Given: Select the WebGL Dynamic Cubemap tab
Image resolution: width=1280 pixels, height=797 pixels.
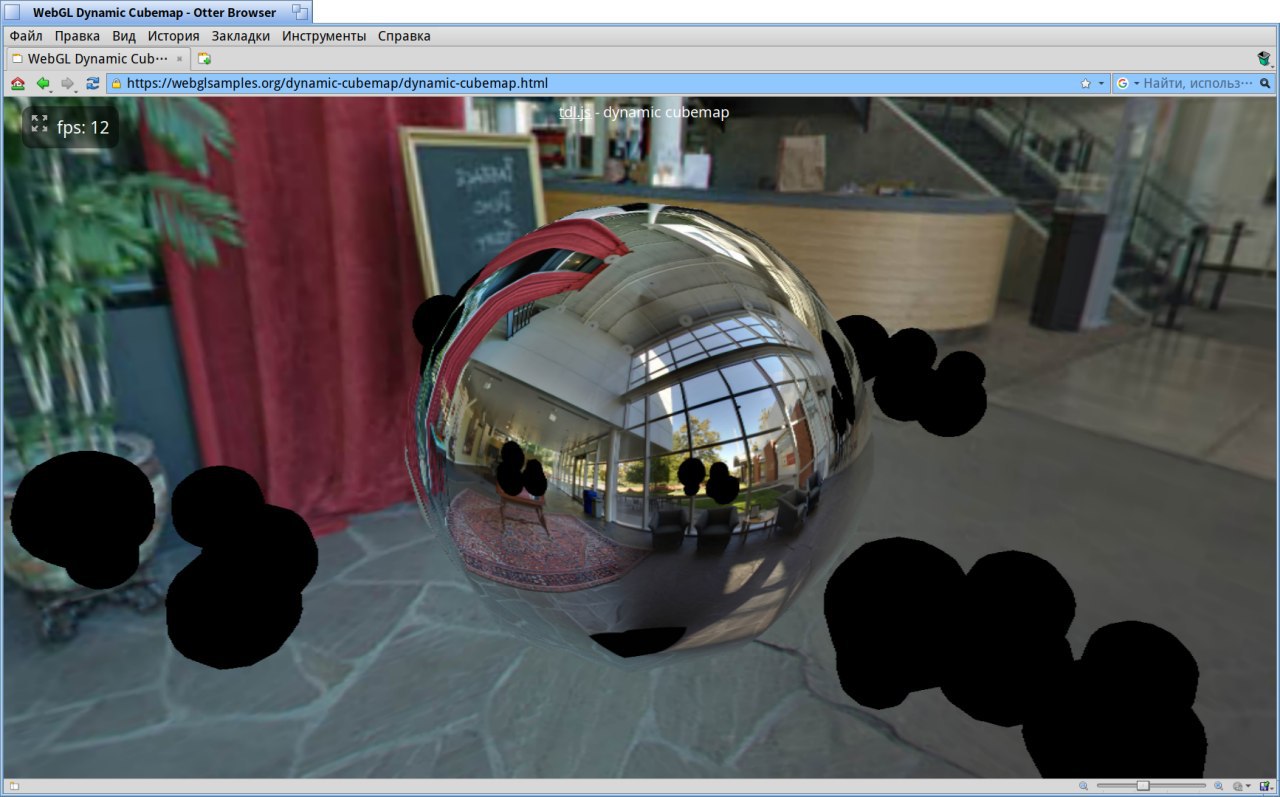Looking at the screenshot, I should pyautogui.click(x=97, y=59).
